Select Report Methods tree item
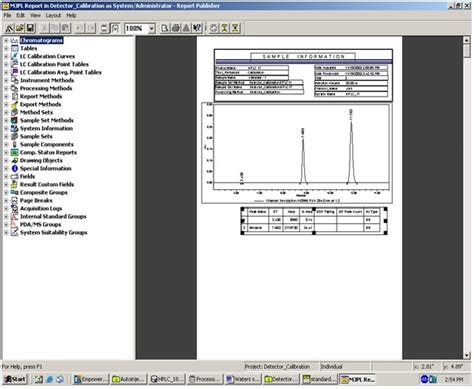The width and height of the screenshot is (474, 389). click(41, 96)
